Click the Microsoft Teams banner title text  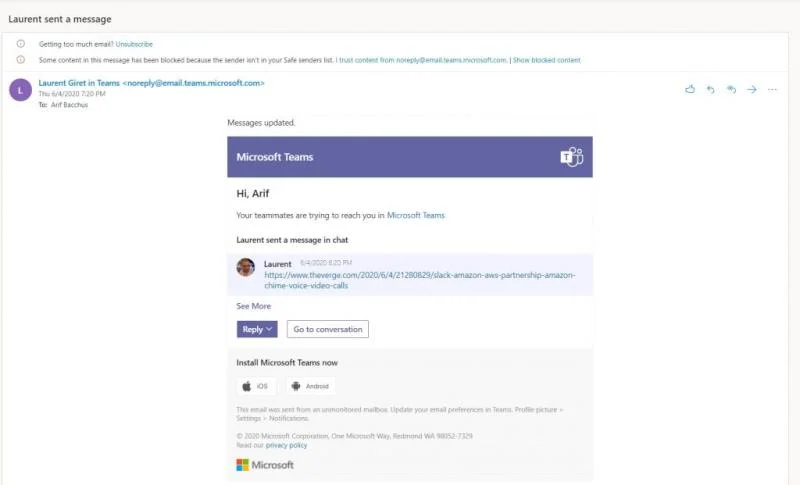click(274, 157)
